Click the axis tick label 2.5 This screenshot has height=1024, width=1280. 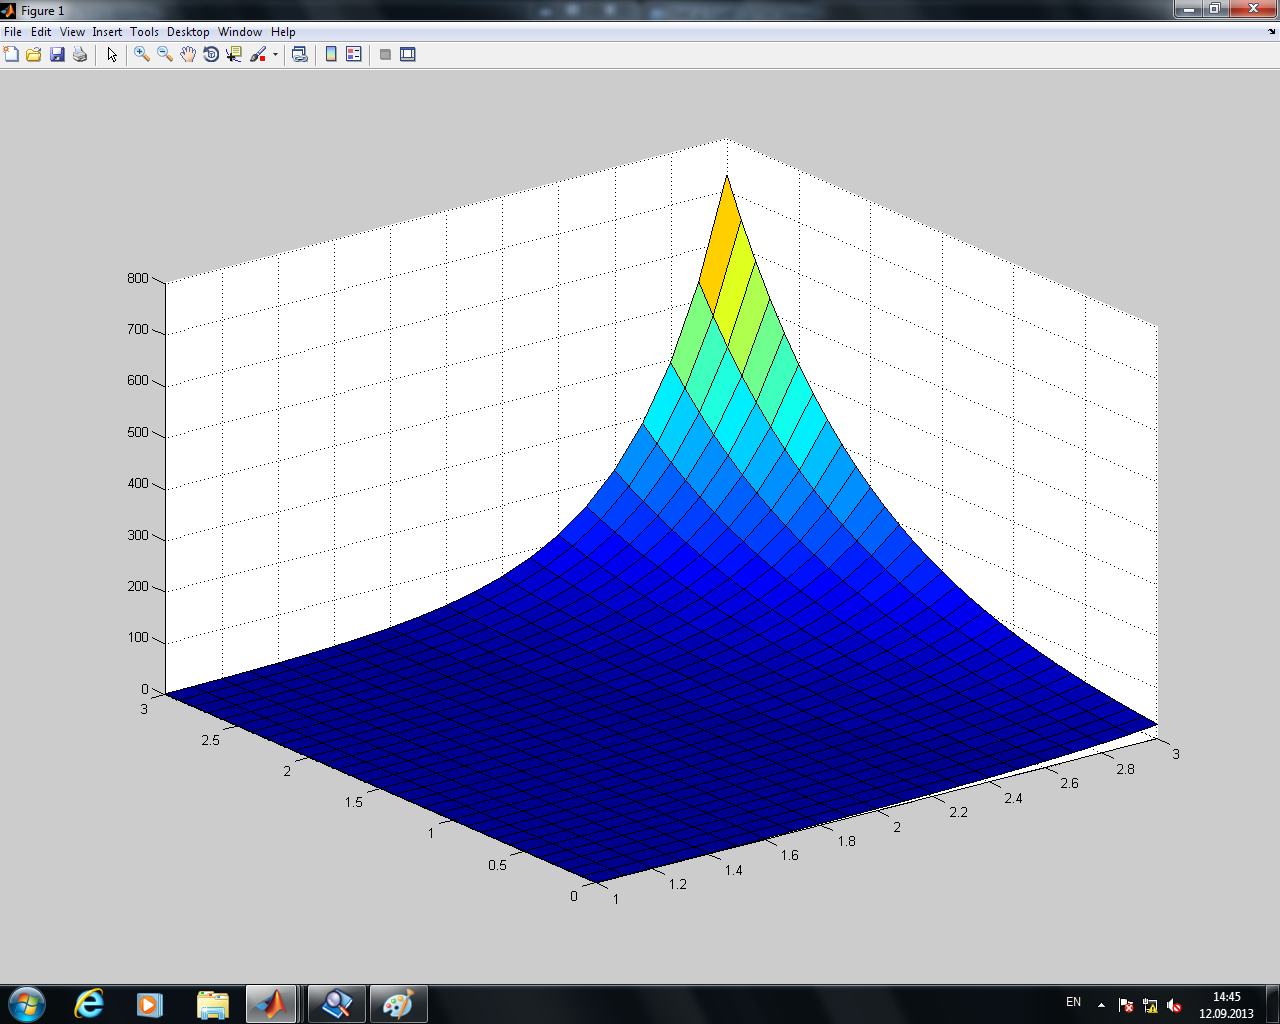click(x=210, y=740)
